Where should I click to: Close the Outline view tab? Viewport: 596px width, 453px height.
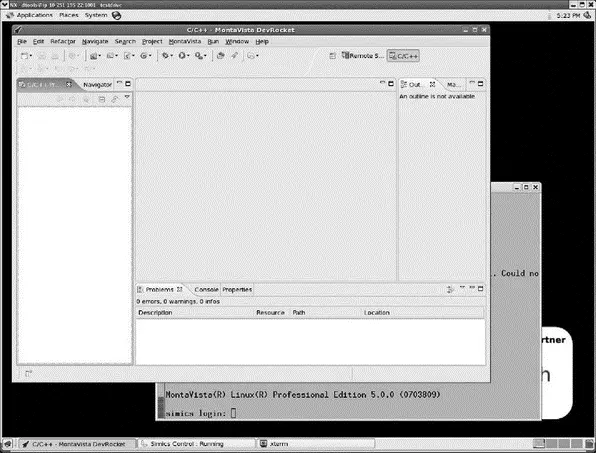coord(432,84)
